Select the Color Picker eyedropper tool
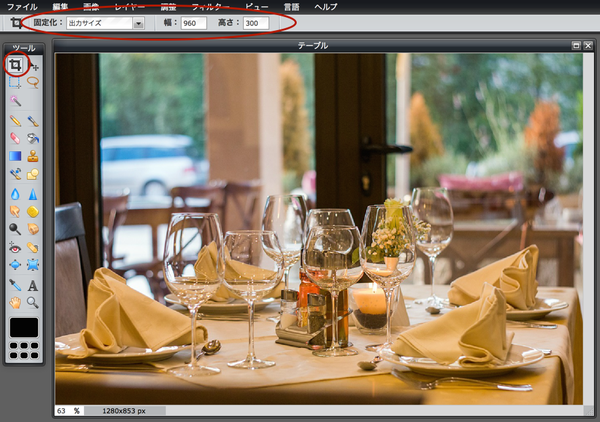This screenshot has height=422, width=600. (15, 285)
